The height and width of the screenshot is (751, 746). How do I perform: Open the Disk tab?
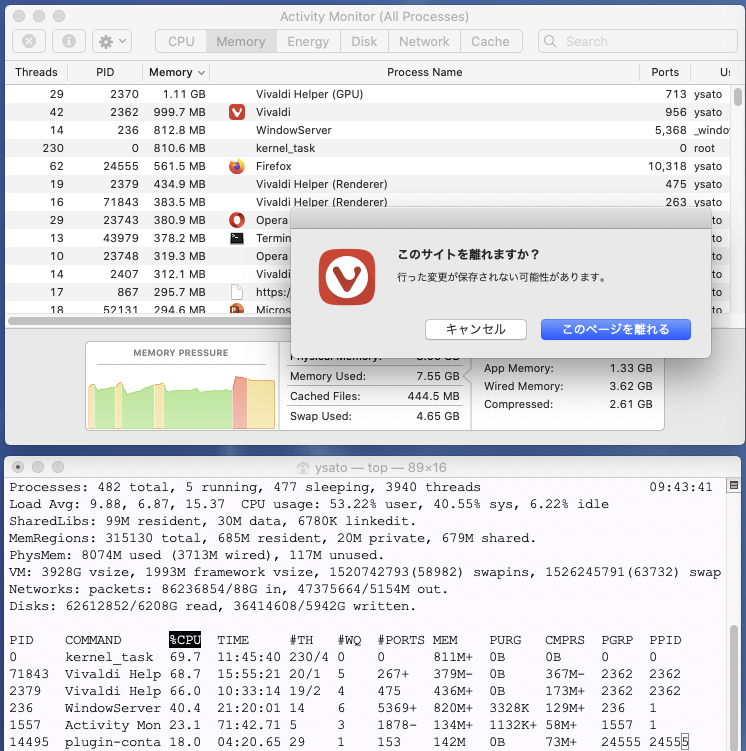[x=364, y=41]
